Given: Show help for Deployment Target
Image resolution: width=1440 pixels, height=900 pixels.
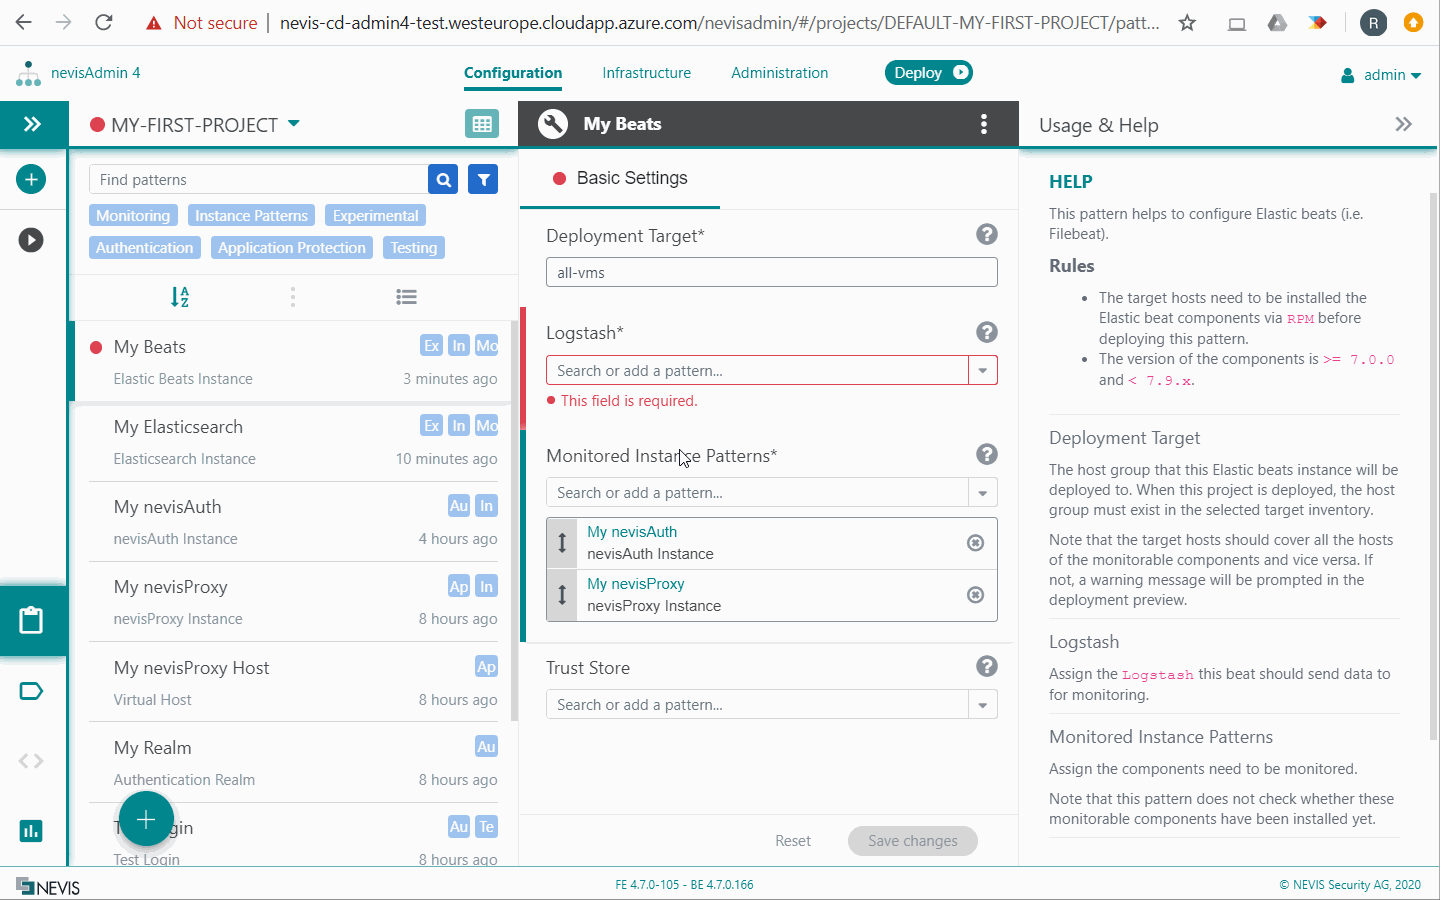Looking at the screenshot, I should click(987, 234).
